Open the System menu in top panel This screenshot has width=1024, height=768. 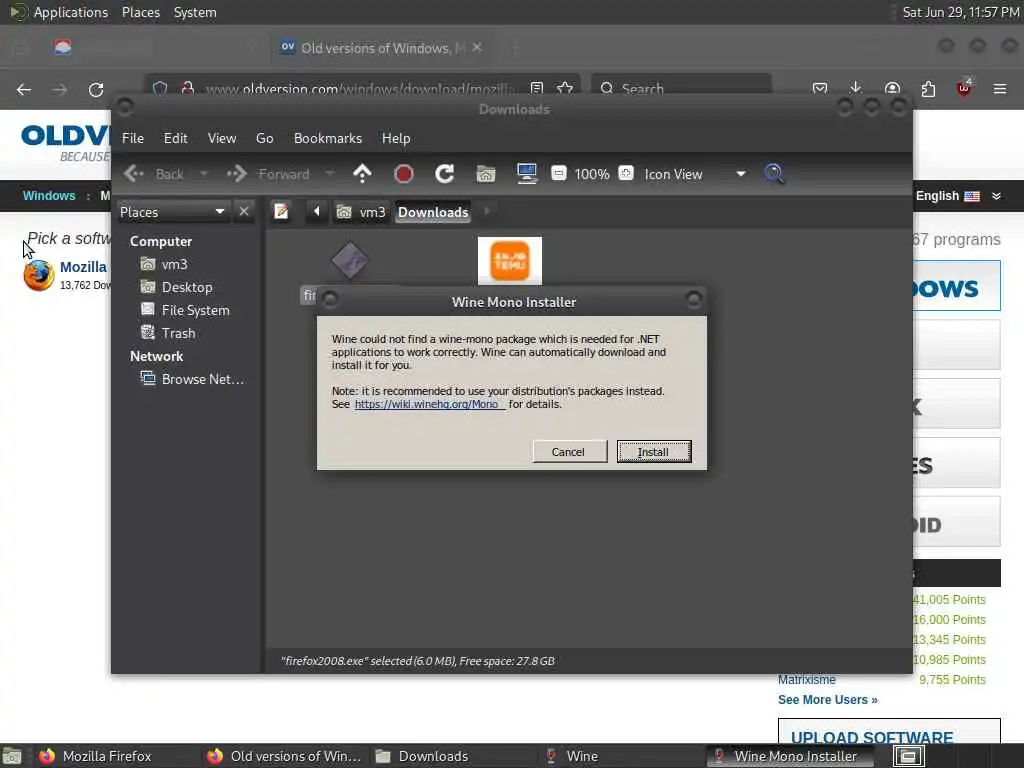tap(195, 12)
